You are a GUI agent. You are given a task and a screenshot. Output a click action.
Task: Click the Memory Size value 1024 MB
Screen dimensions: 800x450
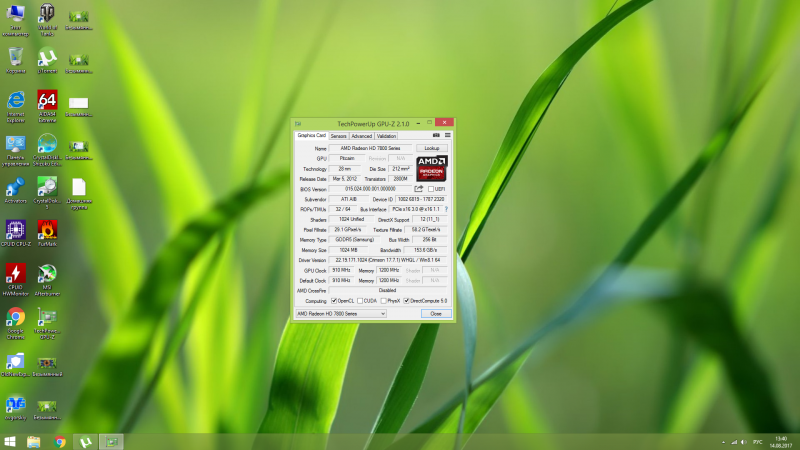pyautogui.click(x=348, y=250)
